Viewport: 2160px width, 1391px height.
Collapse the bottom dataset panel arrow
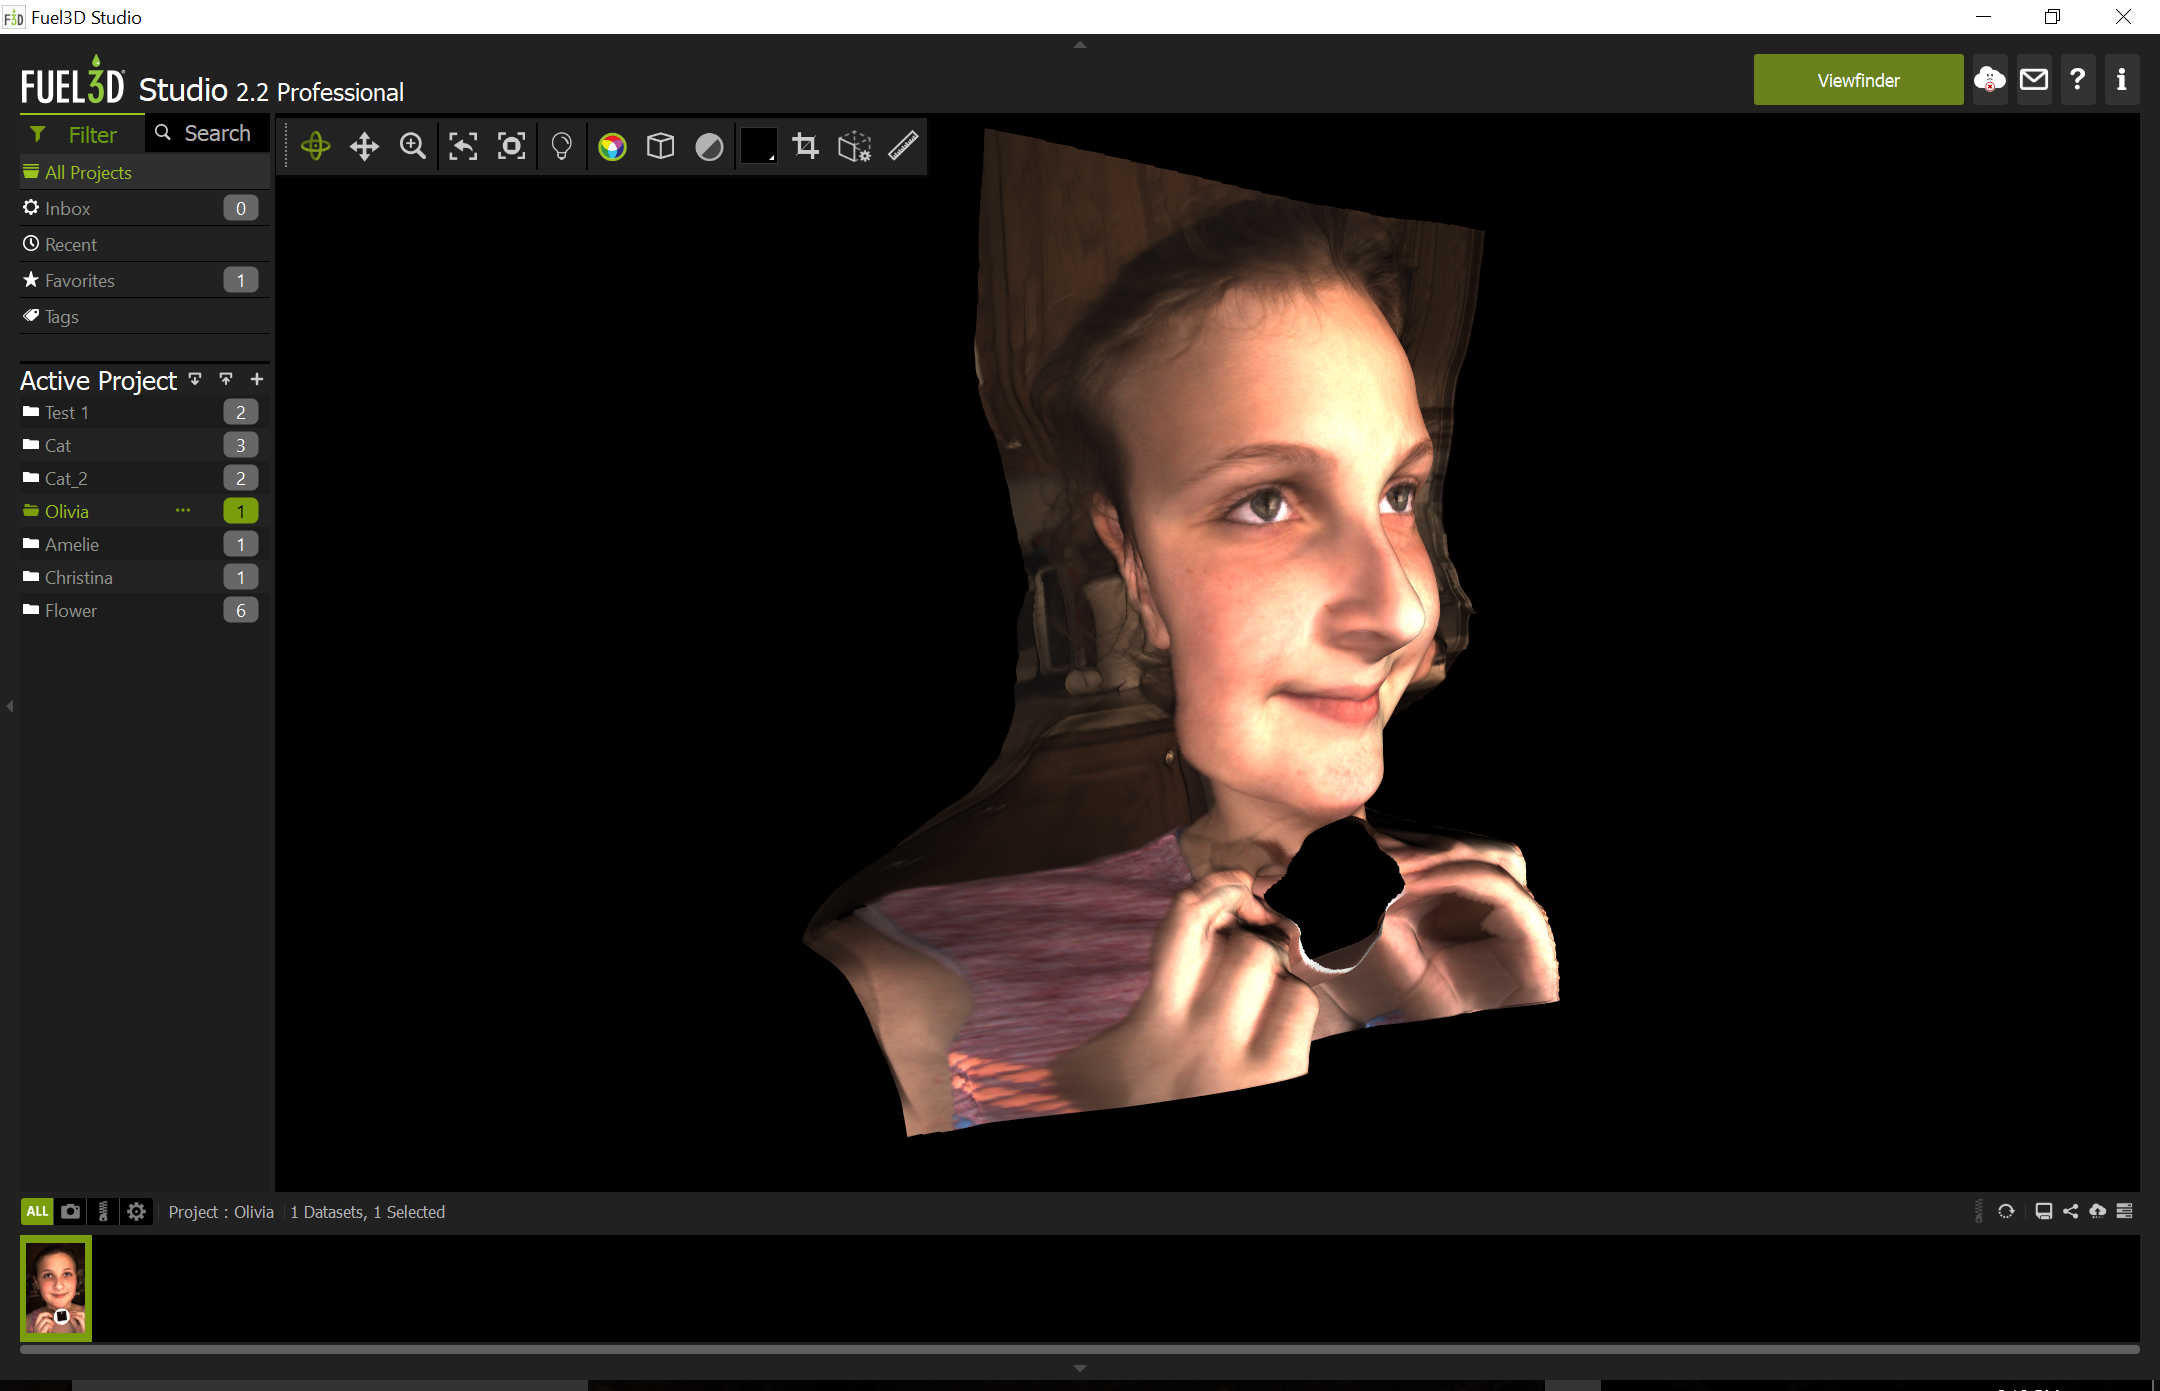1080,1368
